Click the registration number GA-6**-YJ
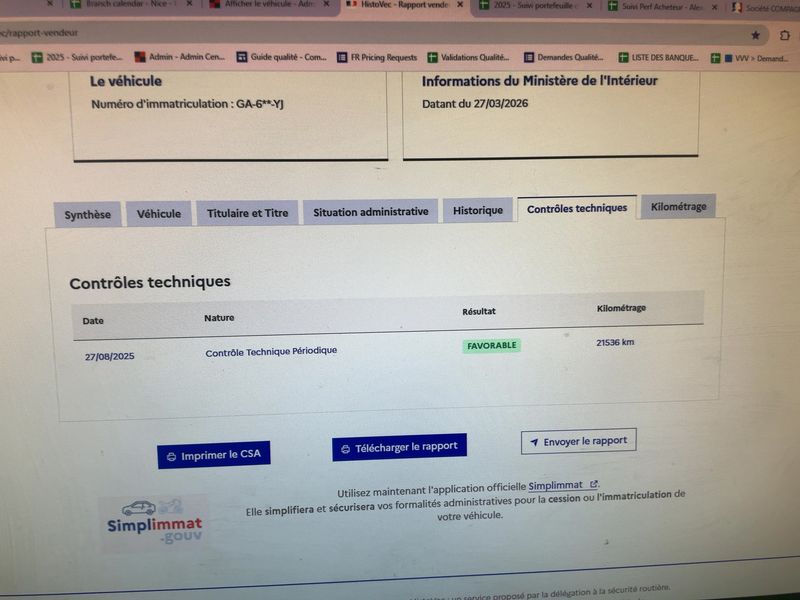Image resolution: width=800 pixels, height=600 pixels. 260,104
